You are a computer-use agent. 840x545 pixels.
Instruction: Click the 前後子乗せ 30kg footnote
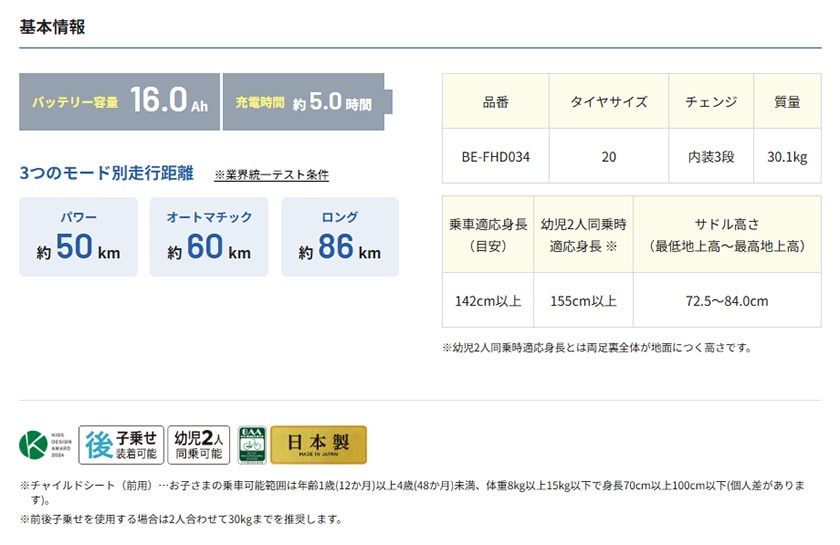pyautogui.click(x=181, y=519)
